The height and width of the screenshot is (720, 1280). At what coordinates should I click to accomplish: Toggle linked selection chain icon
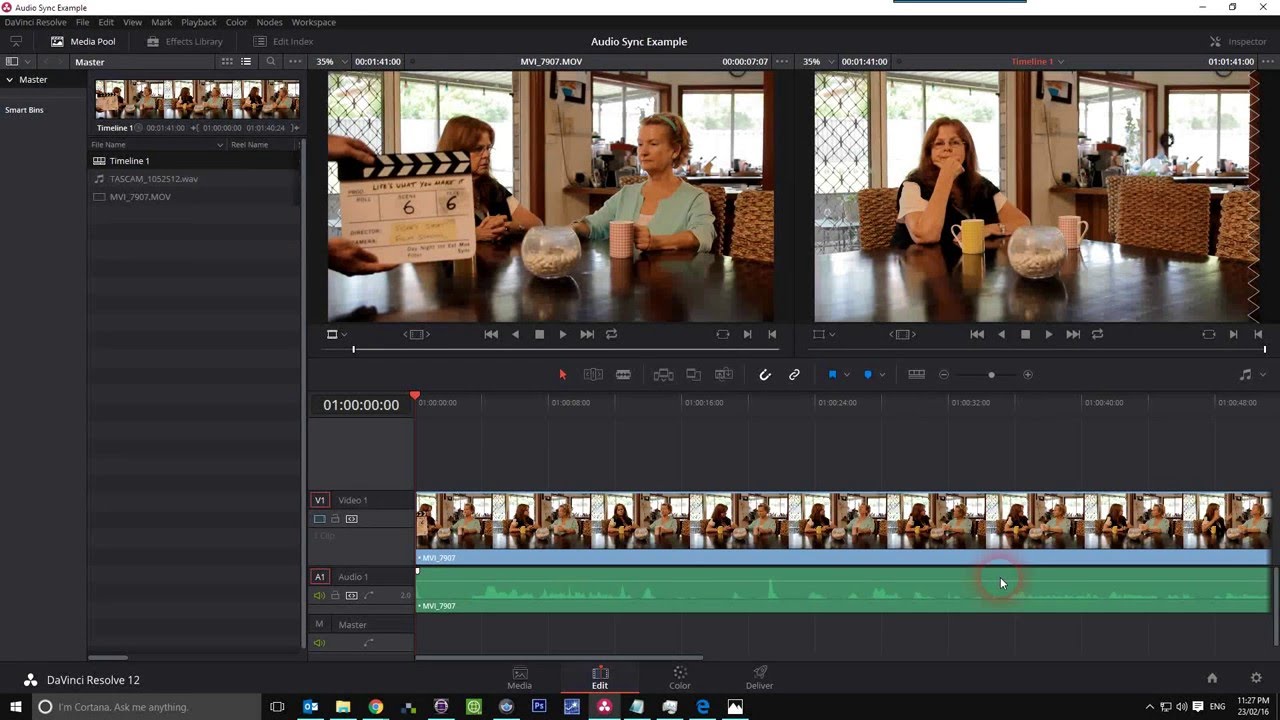click(794, 375)
